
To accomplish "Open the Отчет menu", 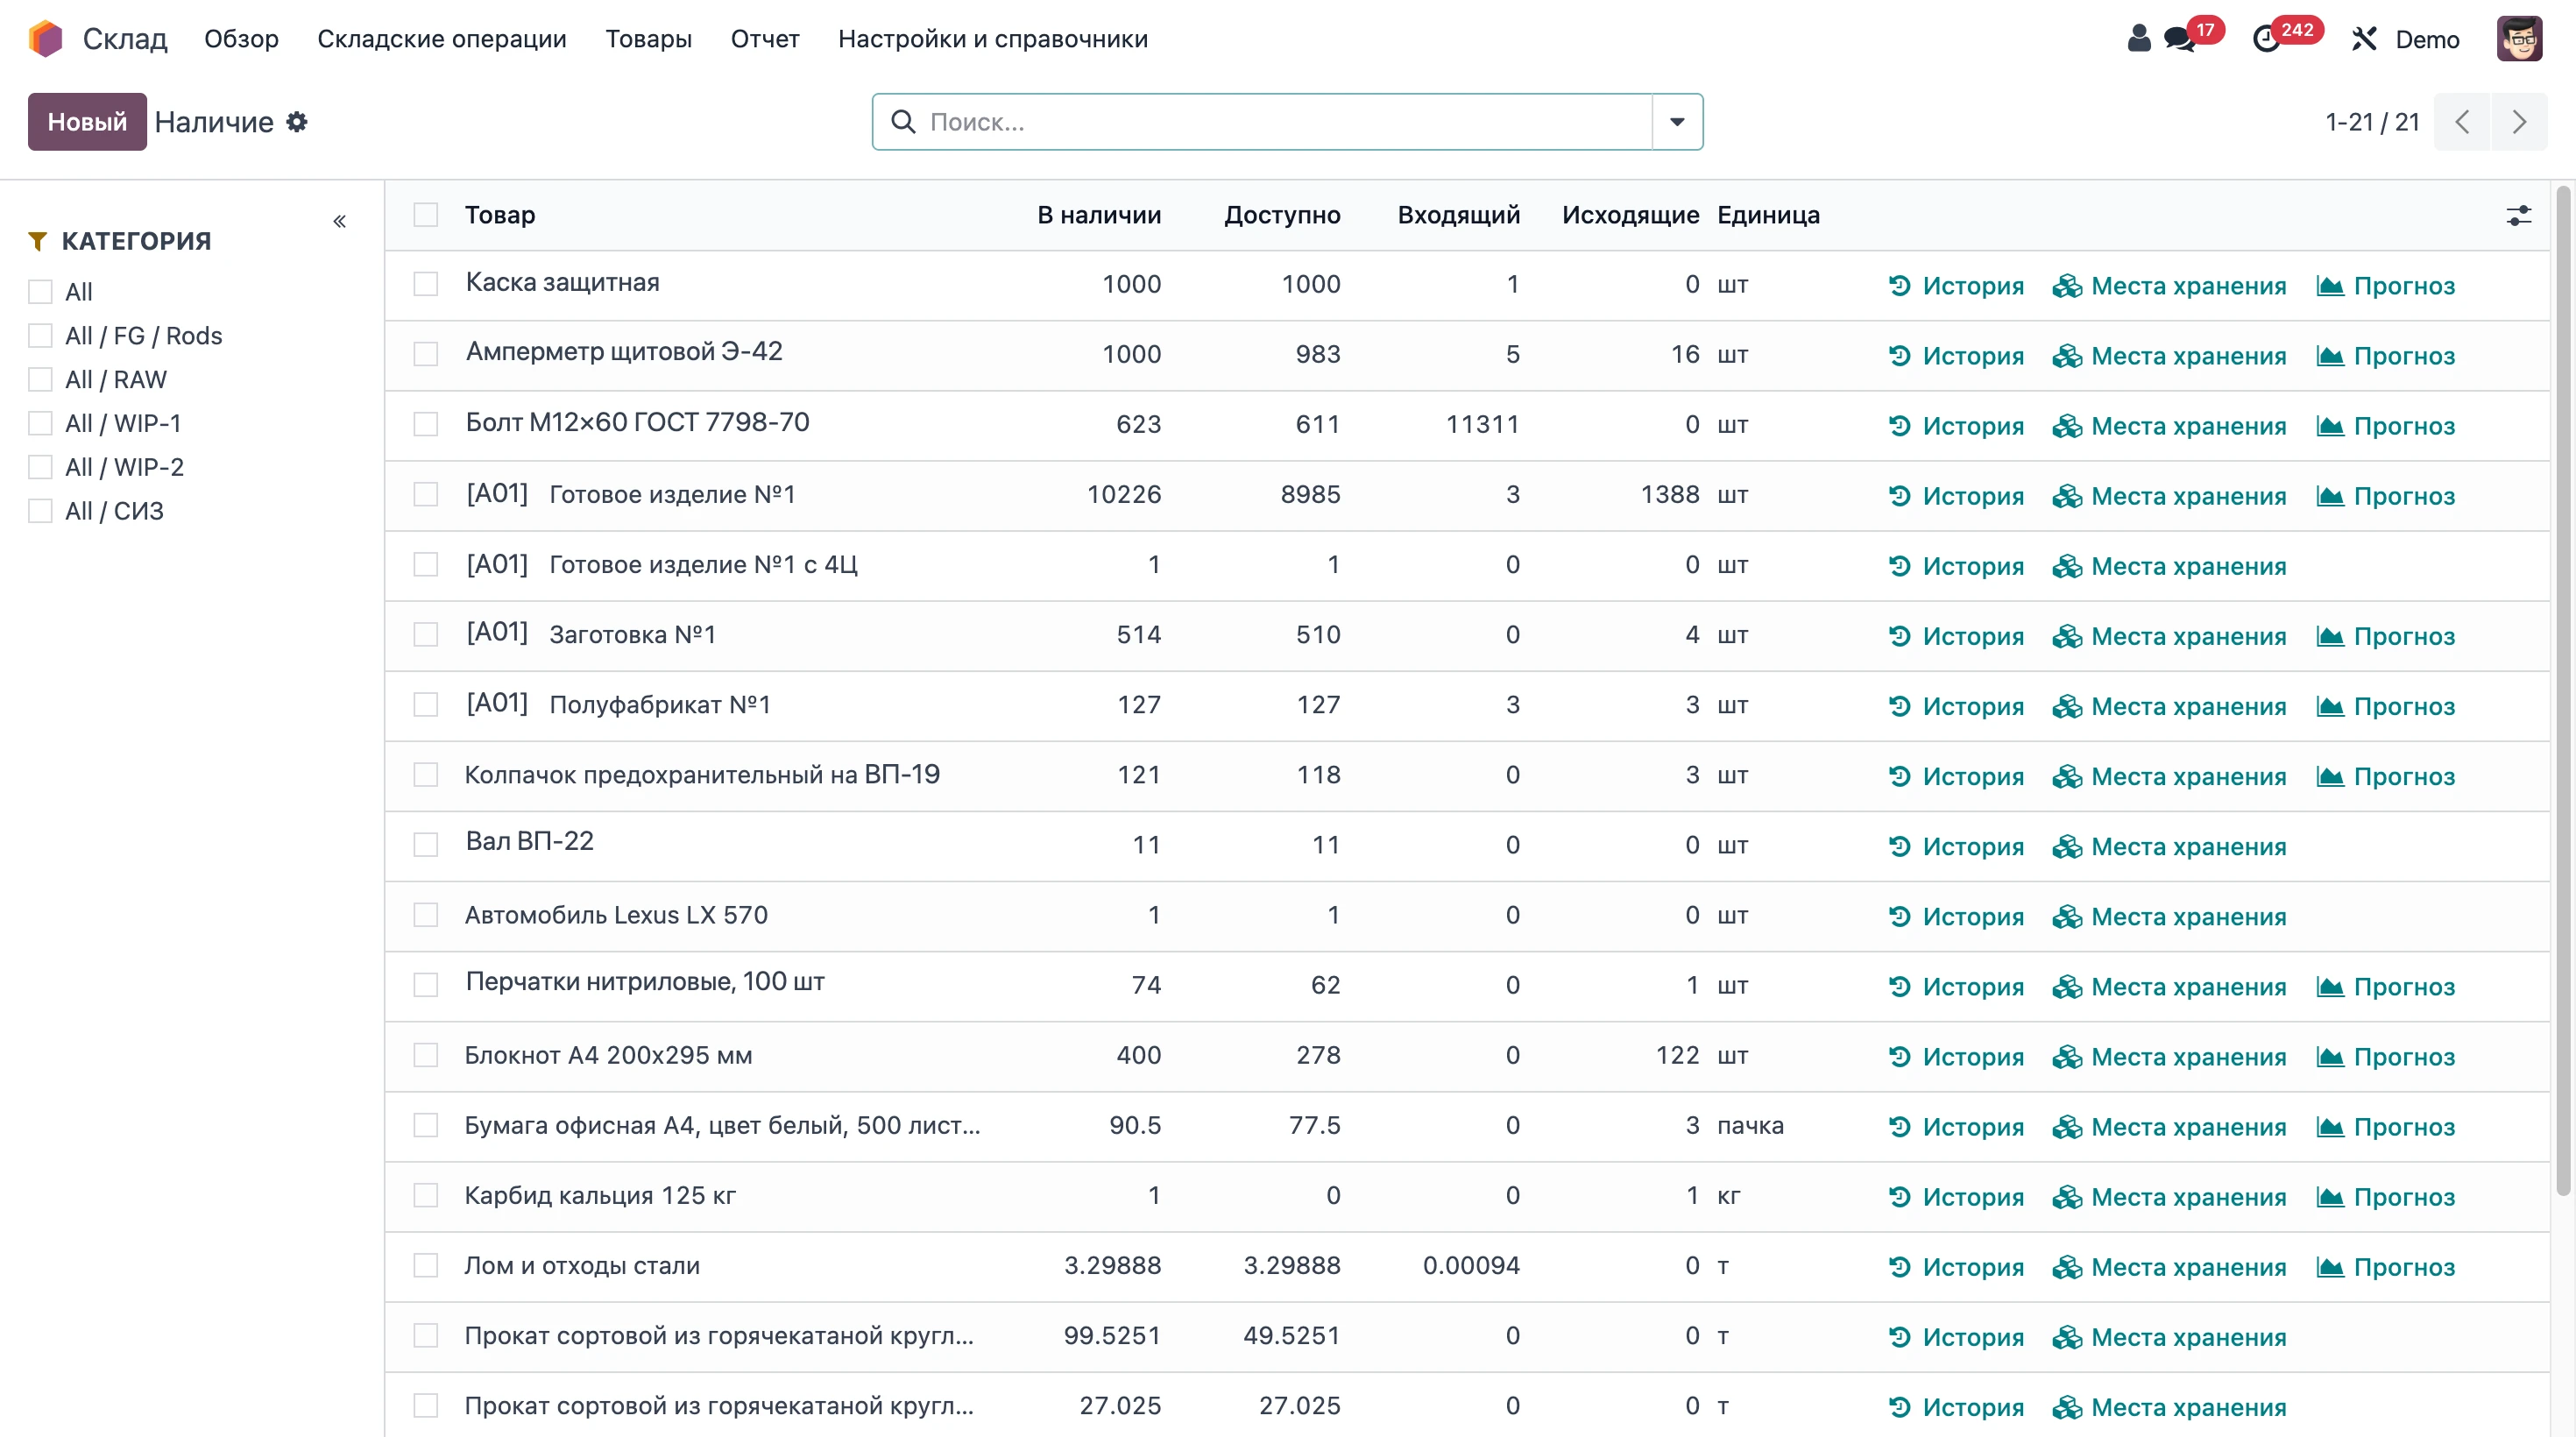I will click(x=765, y=39).
